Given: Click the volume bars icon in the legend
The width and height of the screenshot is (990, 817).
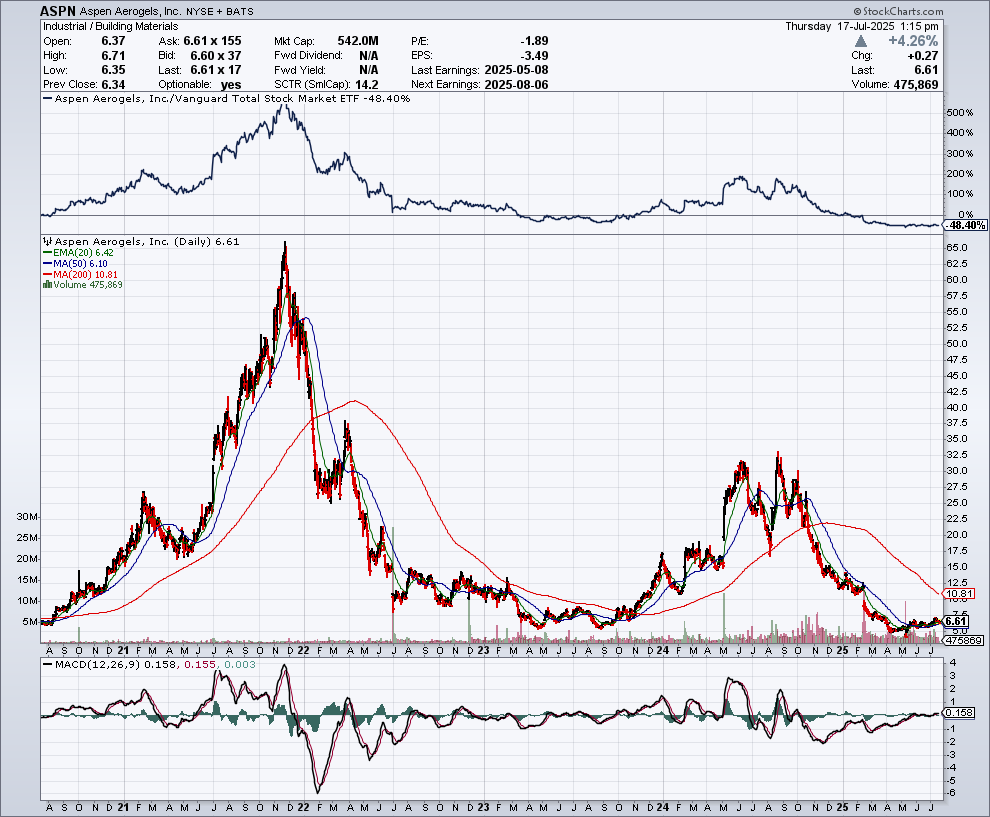Looking at the screenshot, I should point(47,285).
